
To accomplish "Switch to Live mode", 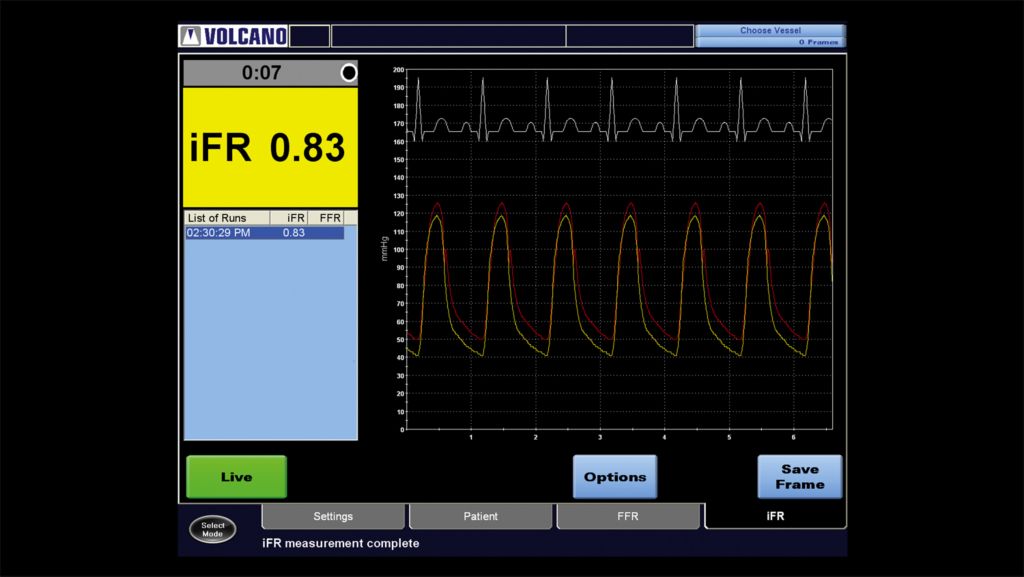I will [x=236, y=477].
